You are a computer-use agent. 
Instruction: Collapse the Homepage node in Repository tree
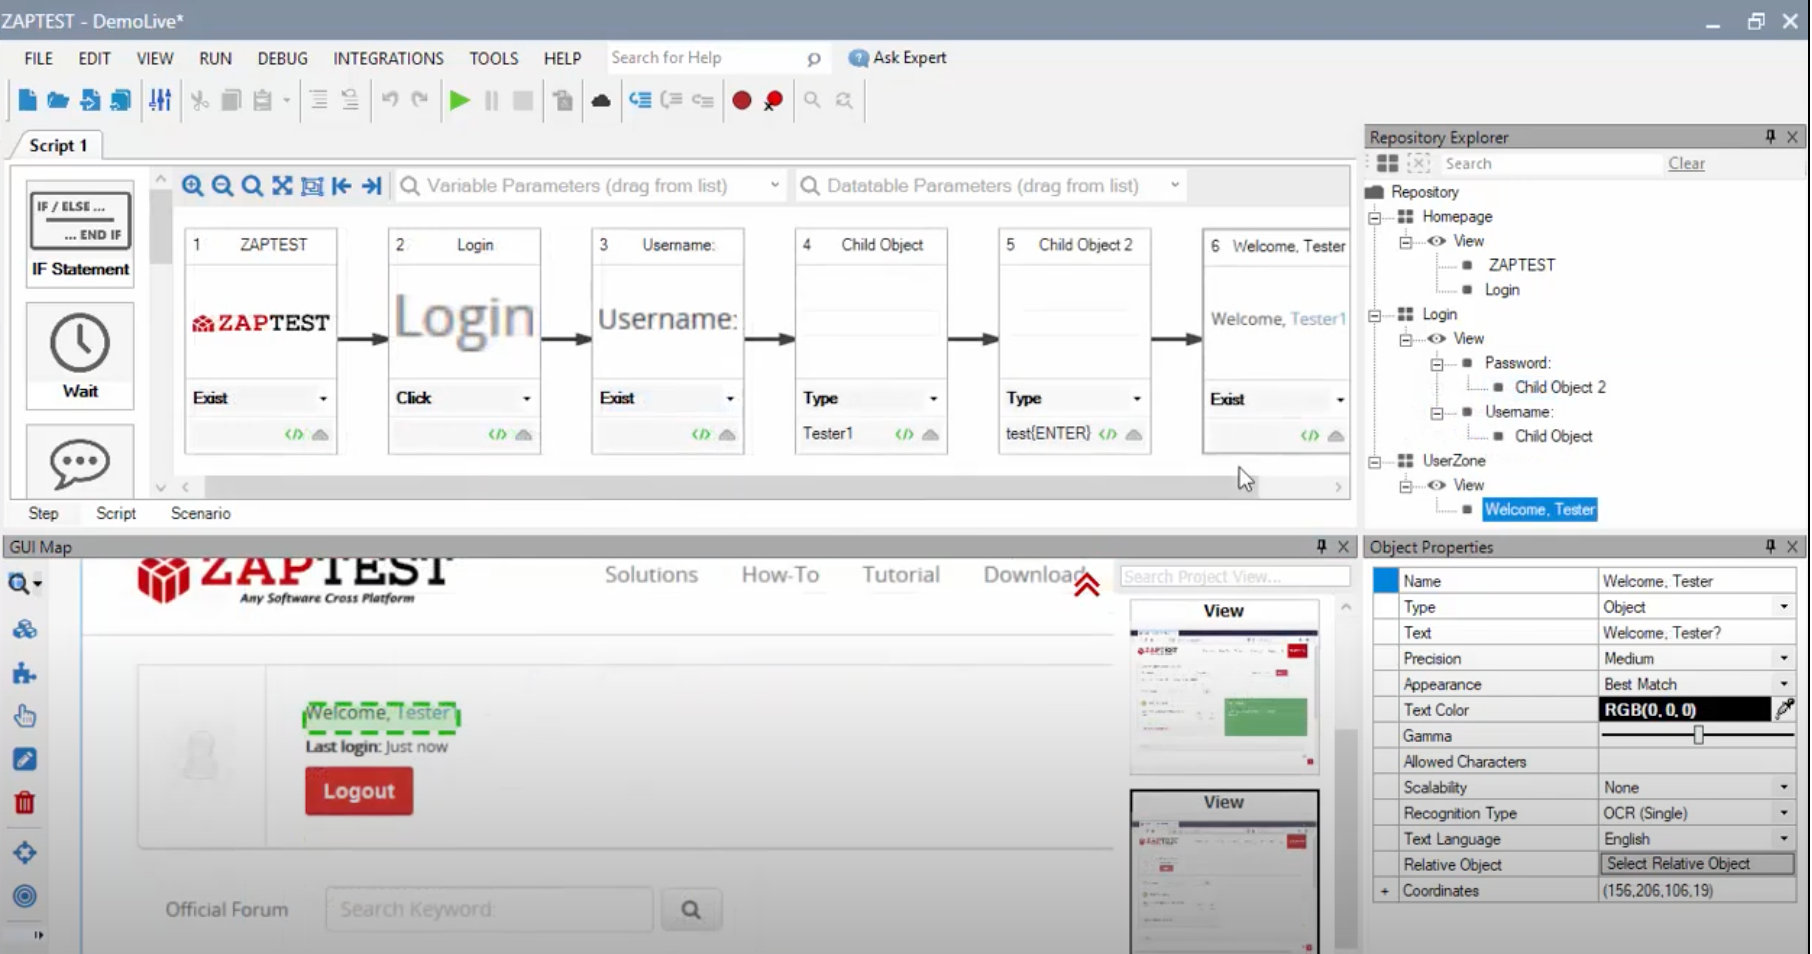coord(1375,217)
